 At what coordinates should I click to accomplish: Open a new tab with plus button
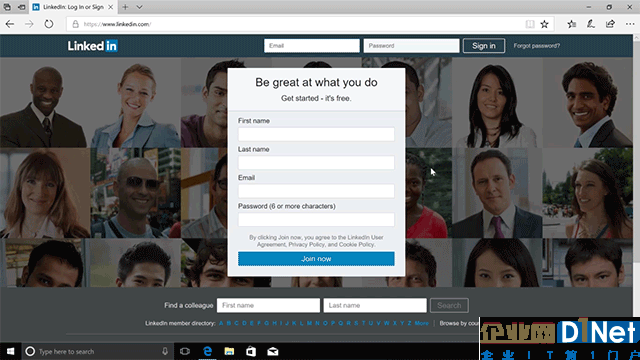125,7
